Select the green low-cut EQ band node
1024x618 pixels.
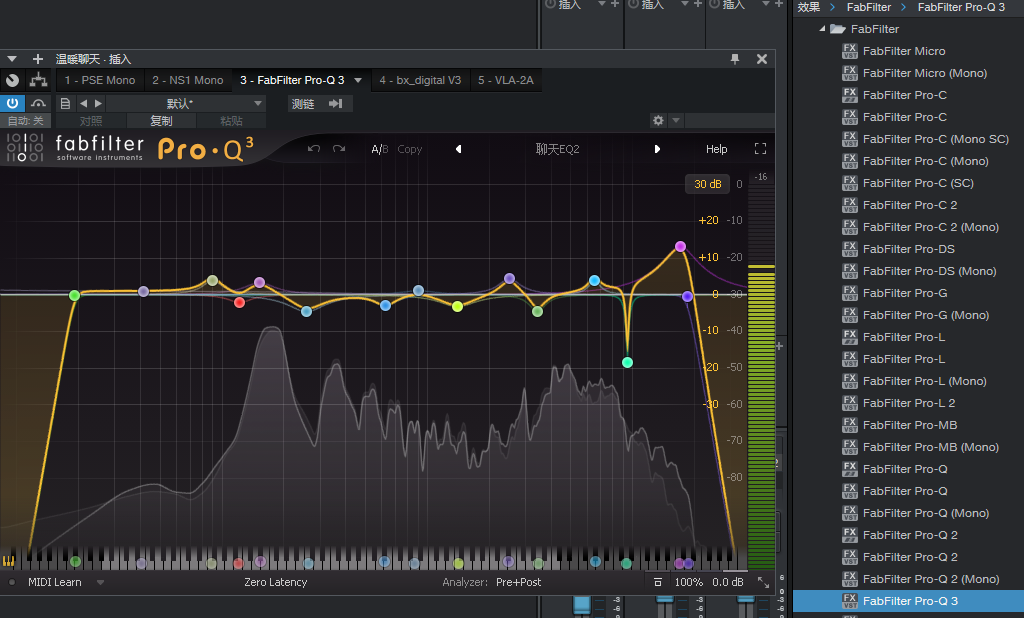74,295
